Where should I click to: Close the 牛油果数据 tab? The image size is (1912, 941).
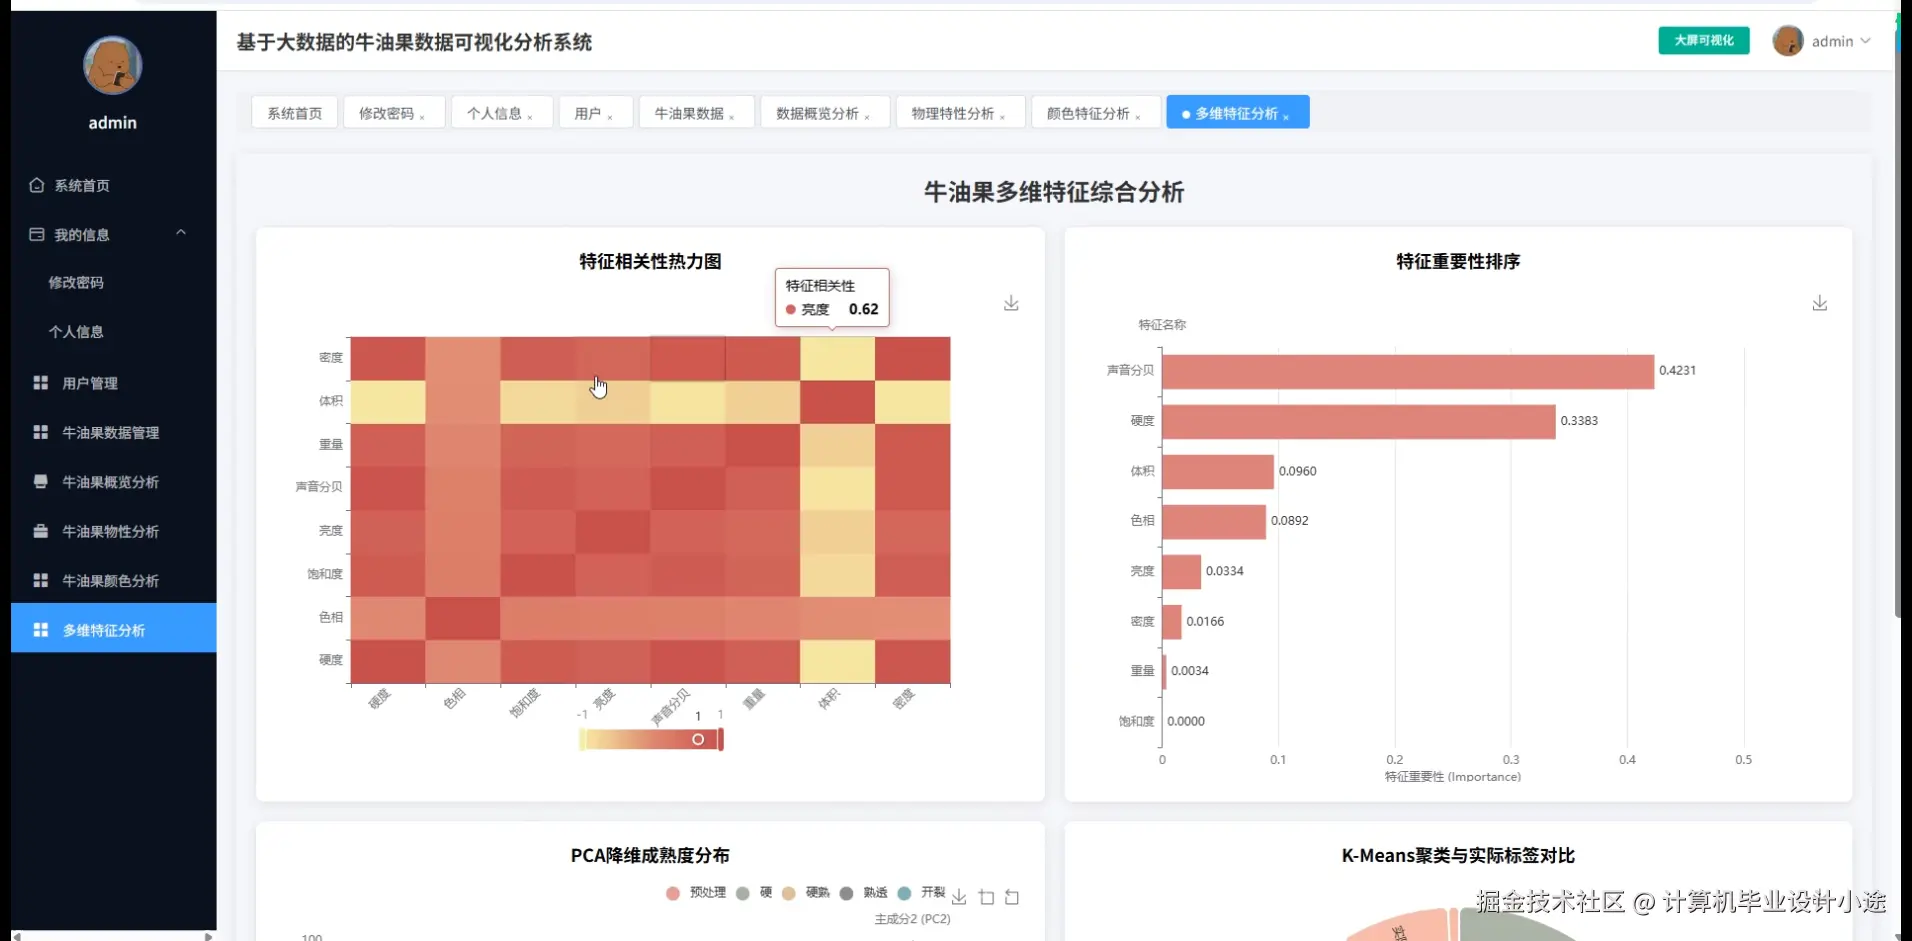point(732,117)
